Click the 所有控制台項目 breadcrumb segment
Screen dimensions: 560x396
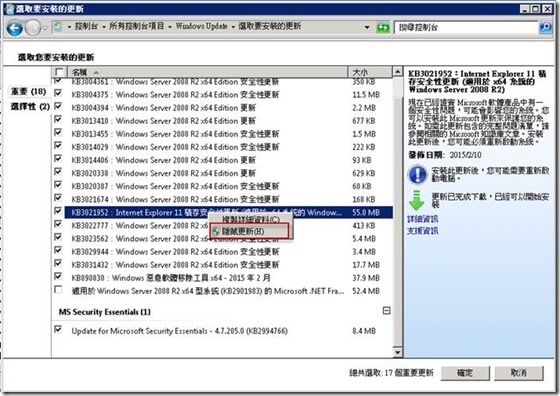click(x=136, y=26)
